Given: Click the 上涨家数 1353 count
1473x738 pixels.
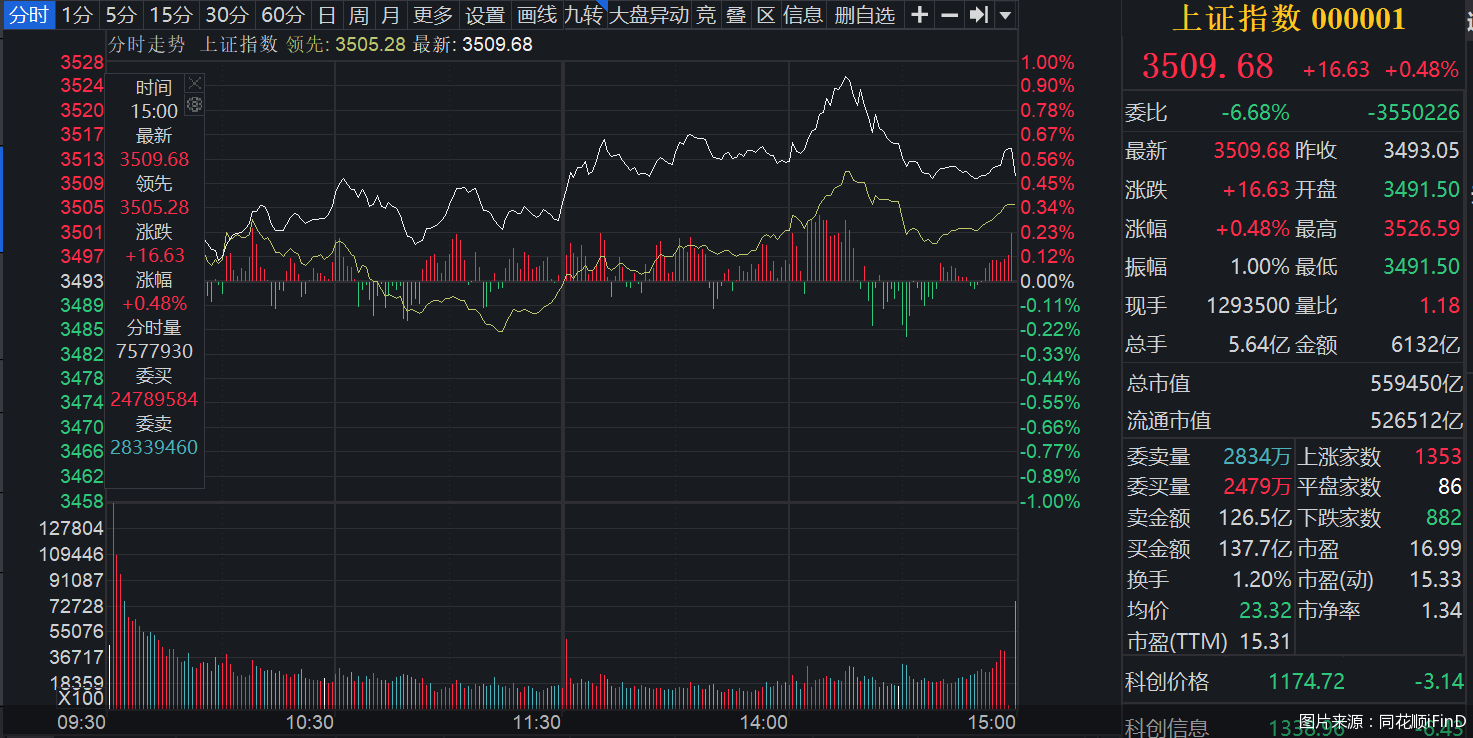Looking at the screenshot, I should click(x=1438, y=457).
